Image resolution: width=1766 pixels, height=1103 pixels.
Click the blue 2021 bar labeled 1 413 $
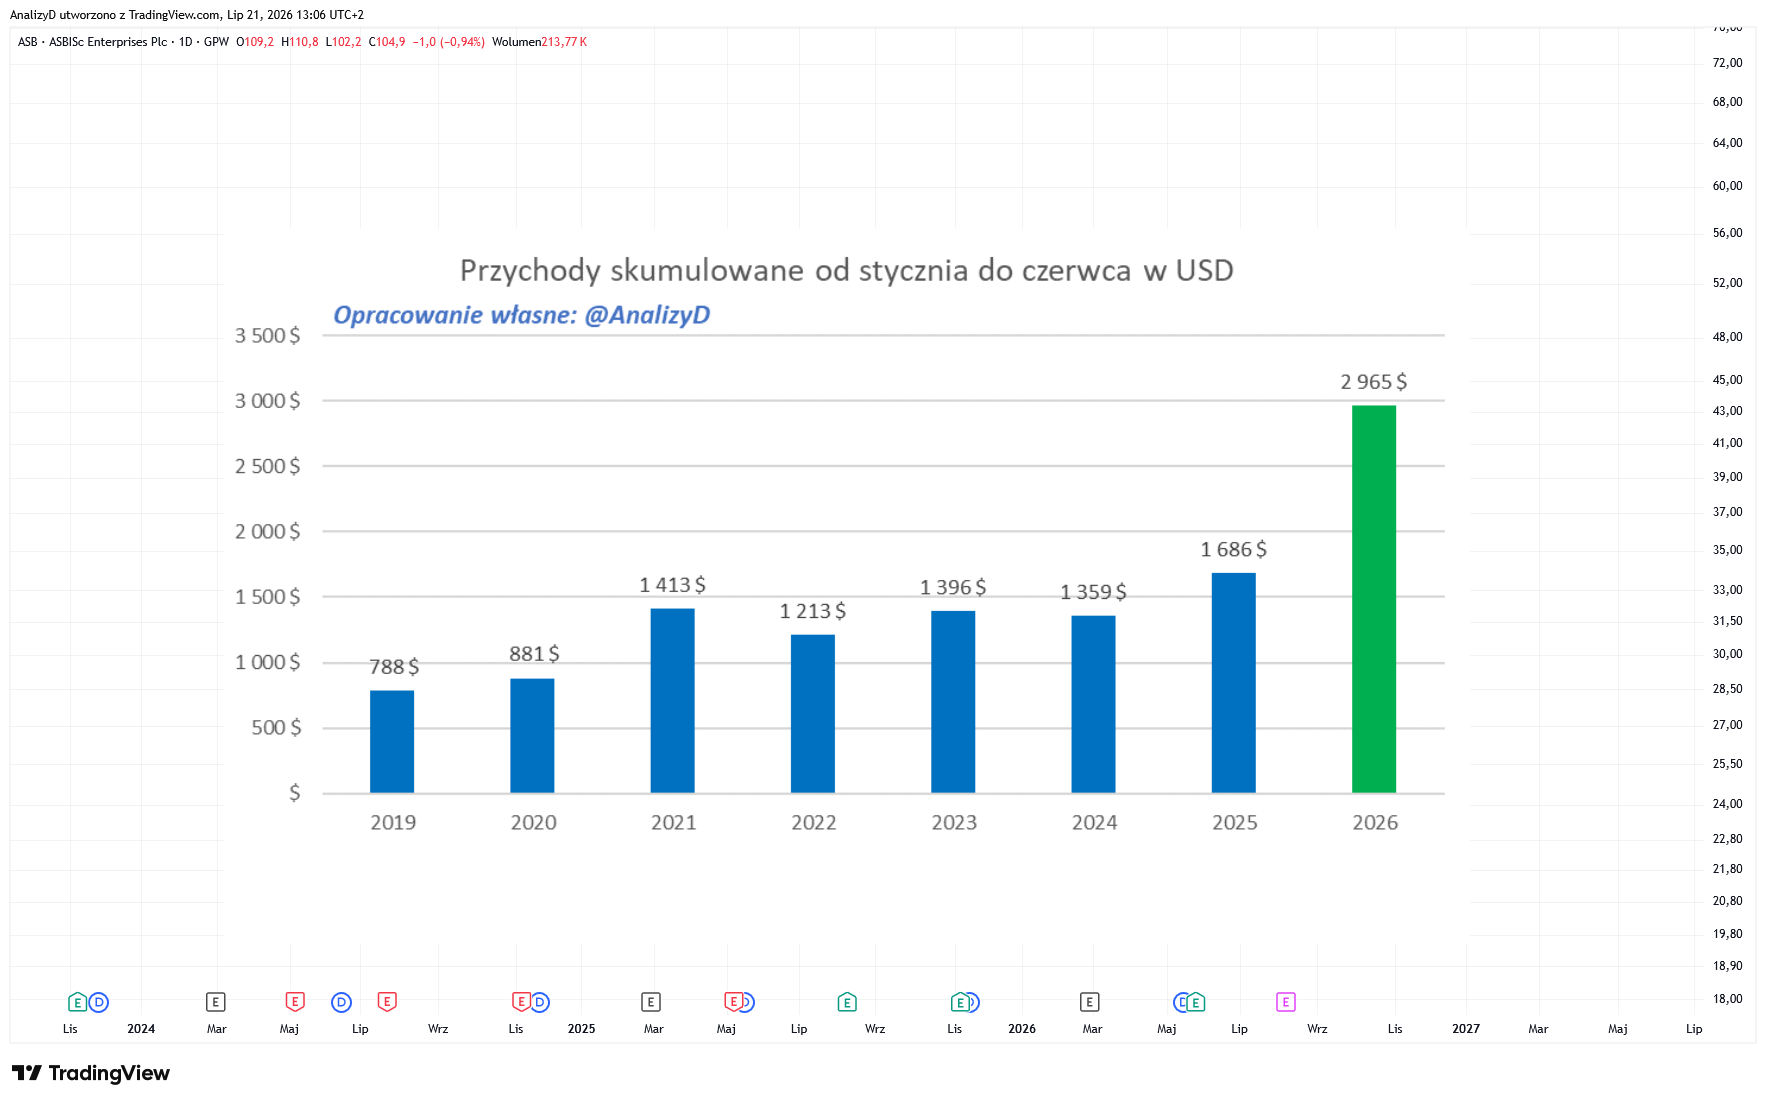click(x=673, y=700)
